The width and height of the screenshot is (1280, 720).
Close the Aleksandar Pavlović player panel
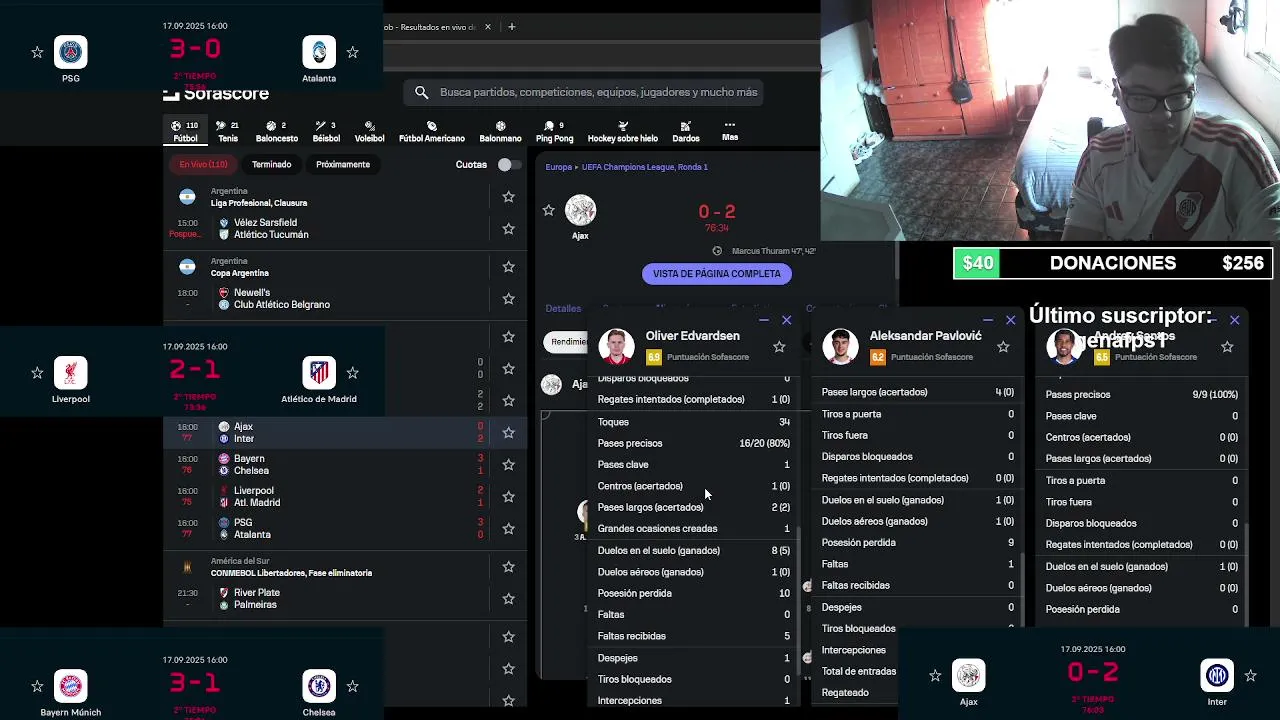click(x=1010, y=320)
